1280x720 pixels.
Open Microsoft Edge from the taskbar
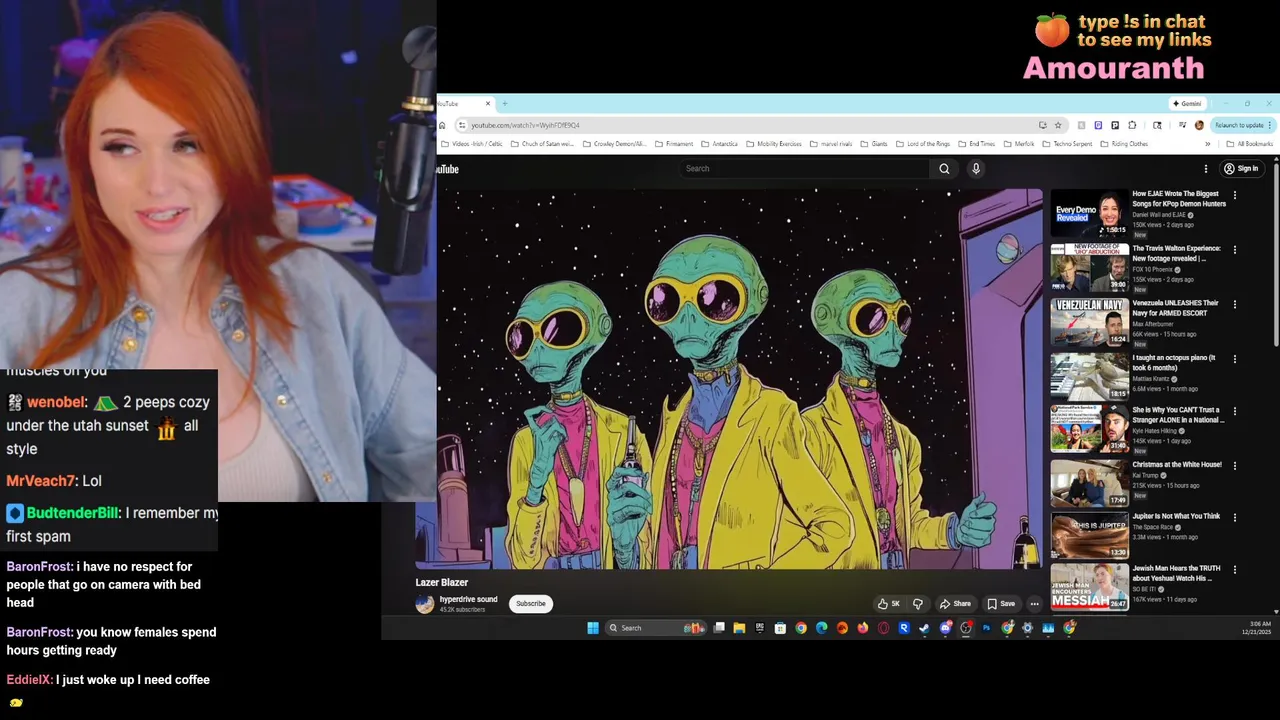point(822,628)
